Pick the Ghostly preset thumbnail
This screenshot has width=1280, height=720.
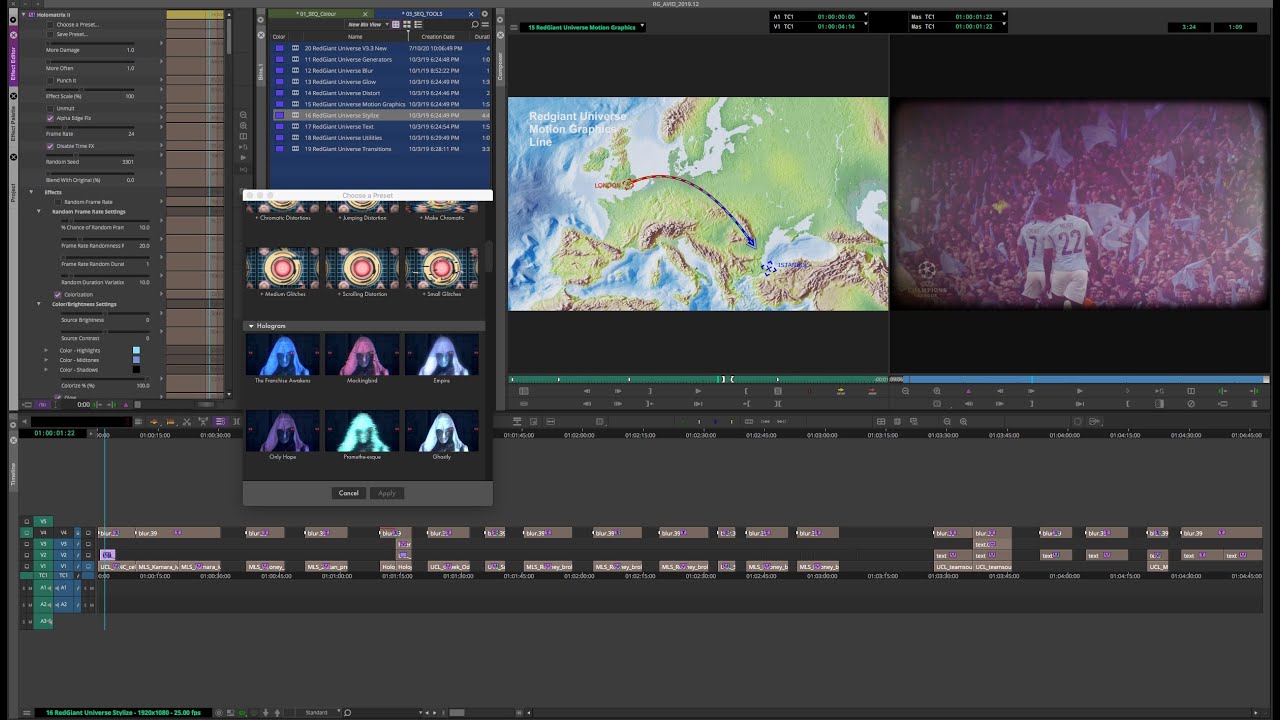pyautogui.click(x=441, y=431)
